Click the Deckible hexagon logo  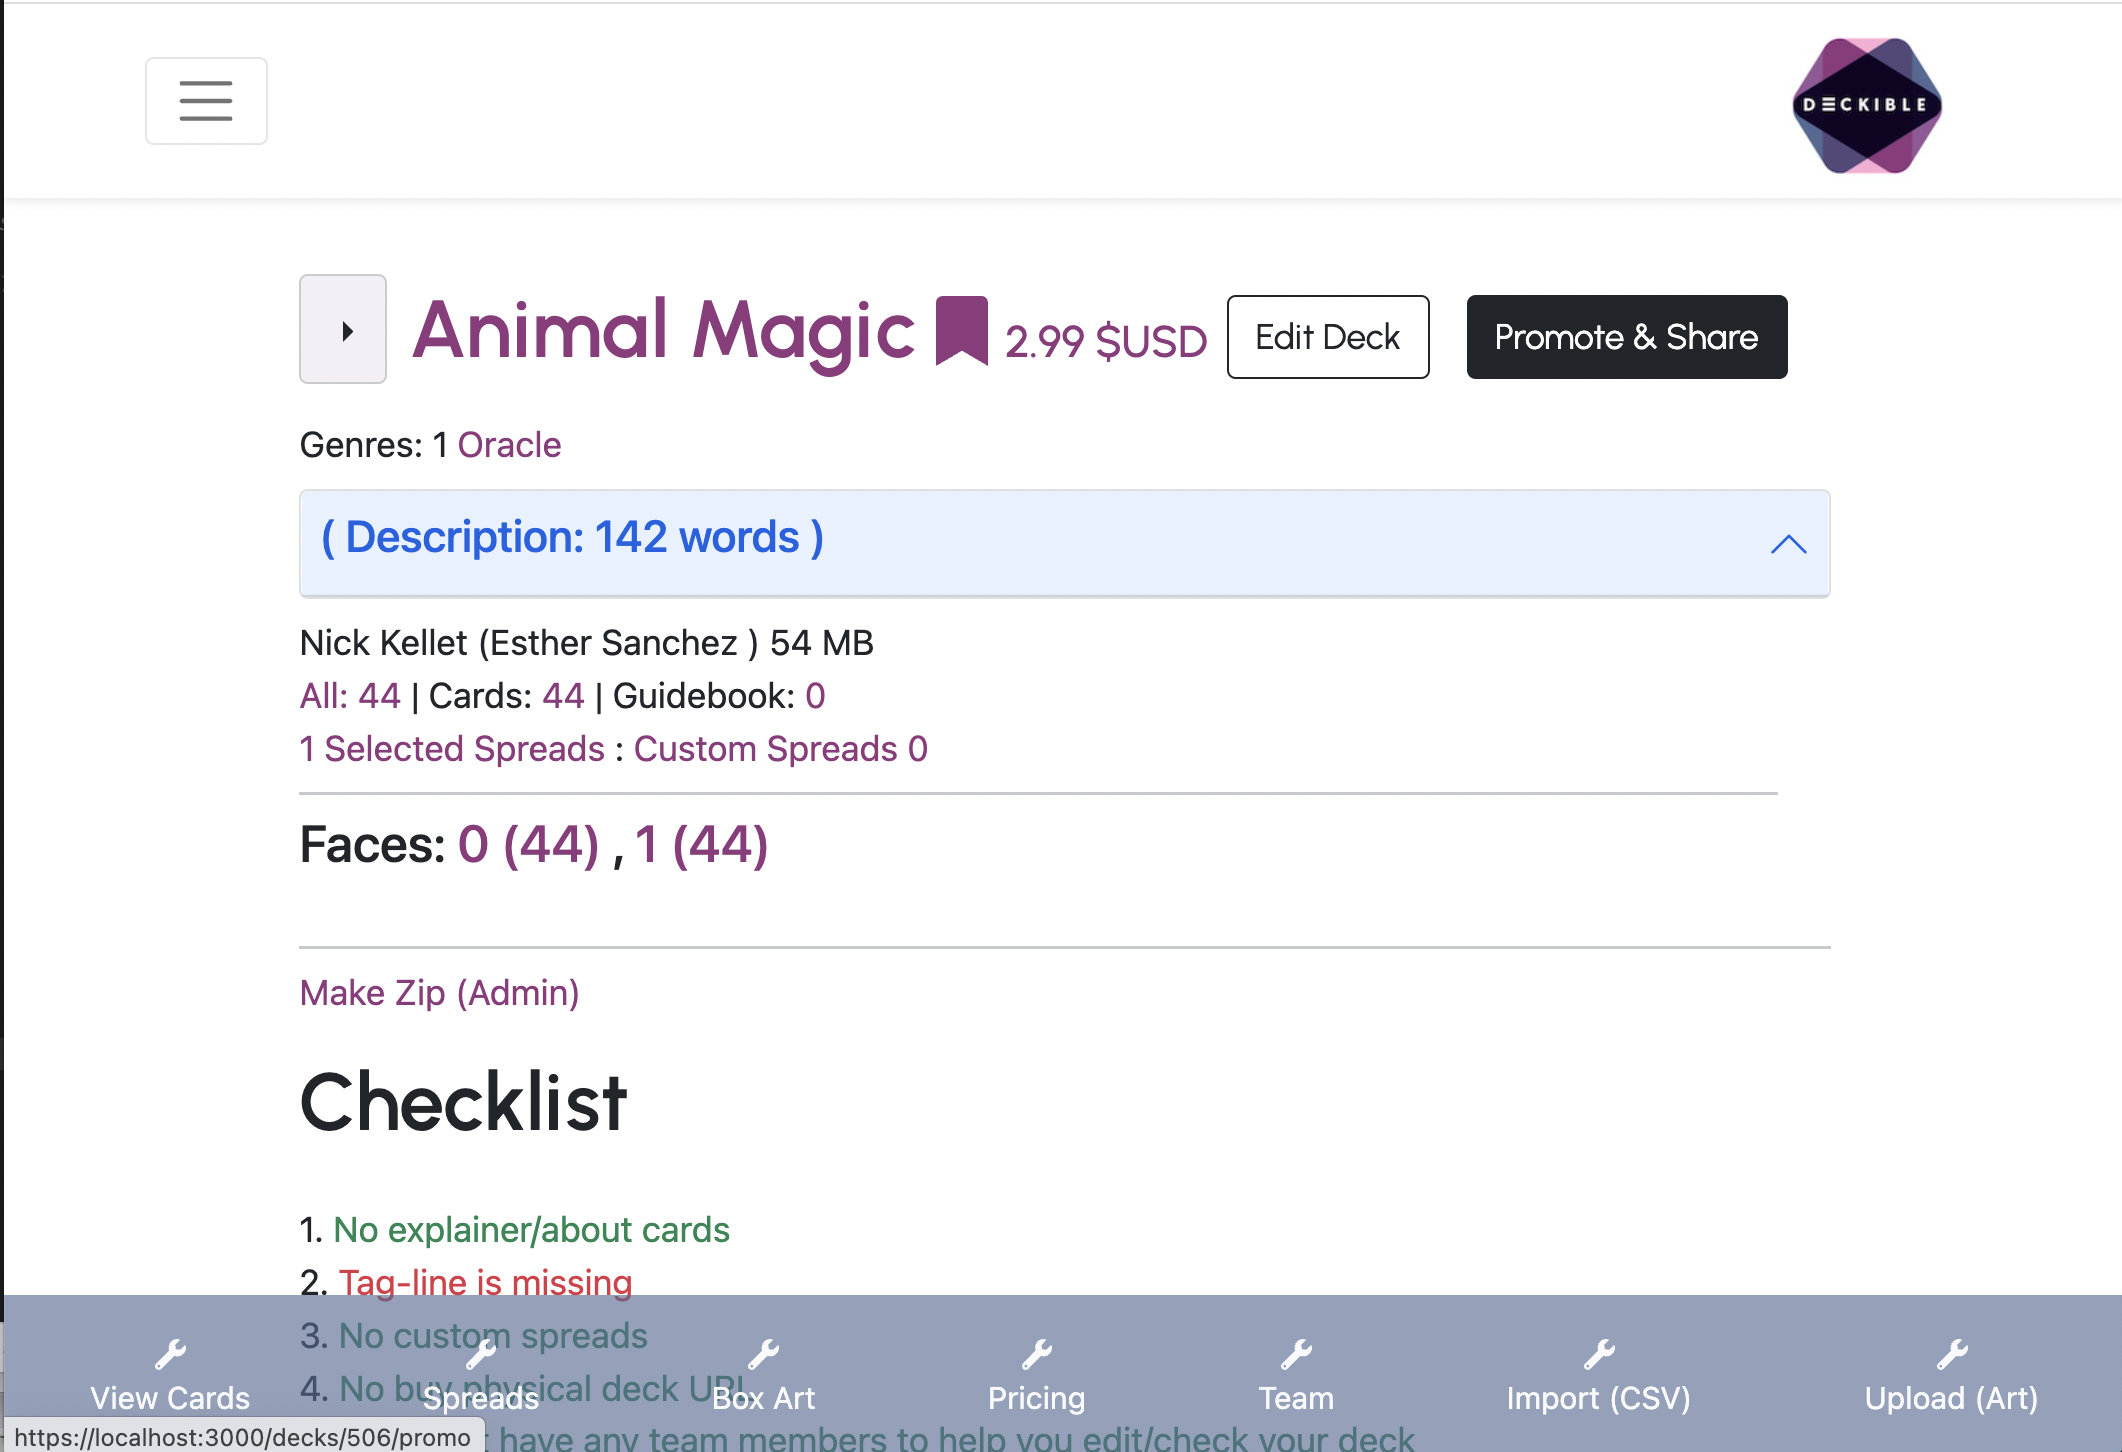click(x=1866, y=105)
